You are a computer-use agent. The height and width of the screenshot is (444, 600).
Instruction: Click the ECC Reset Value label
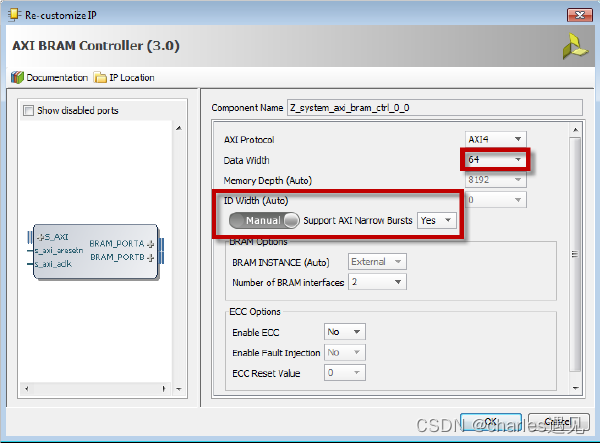pyautogui.click(x=266, y=373)
